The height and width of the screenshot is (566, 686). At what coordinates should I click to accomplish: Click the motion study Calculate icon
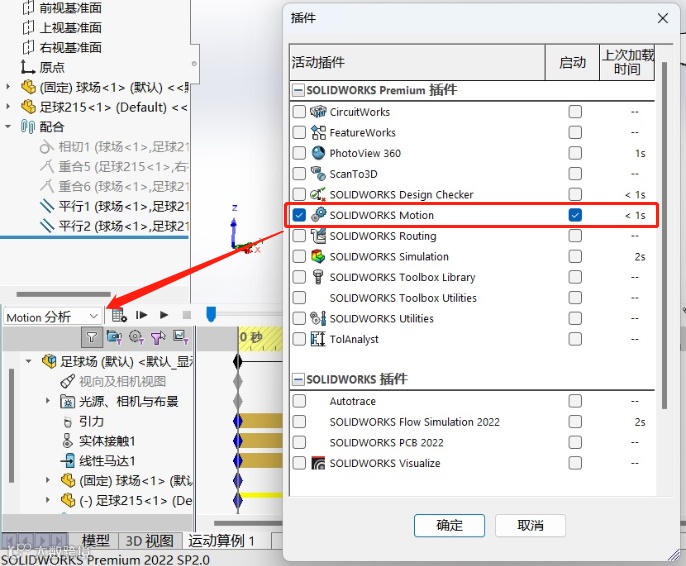(x=119, y=315)
